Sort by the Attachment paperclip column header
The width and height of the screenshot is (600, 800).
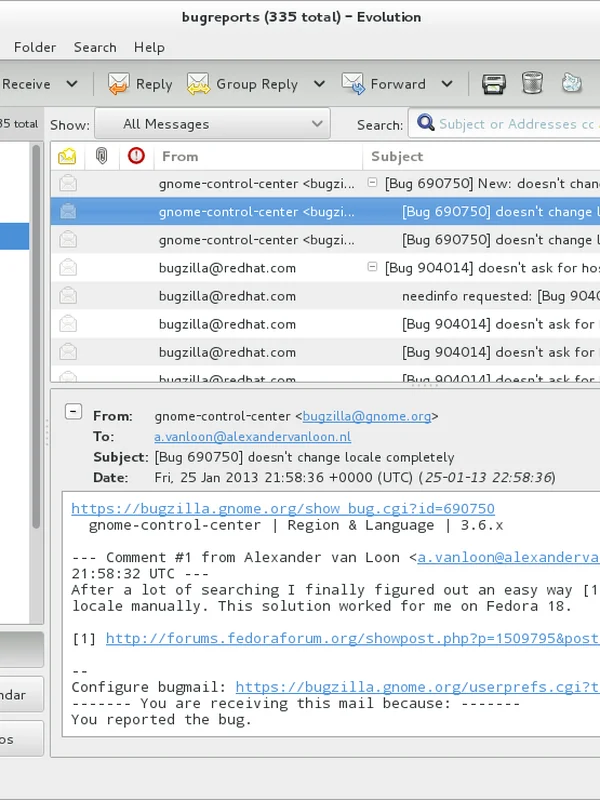(102, 156)
